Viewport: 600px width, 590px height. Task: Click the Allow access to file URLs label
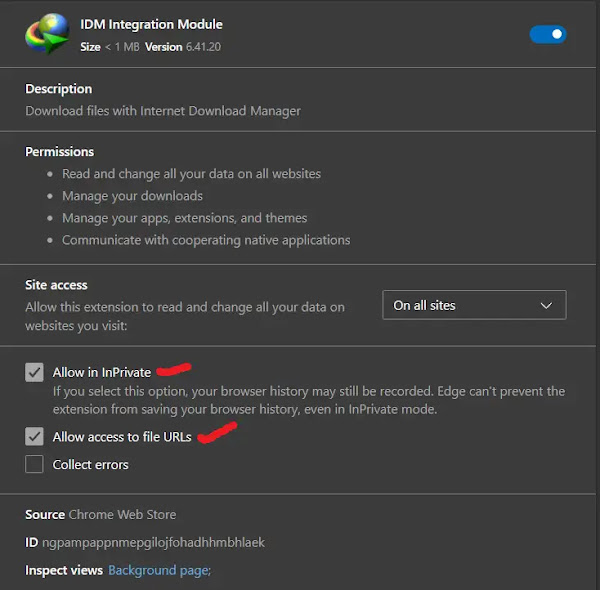122,437
